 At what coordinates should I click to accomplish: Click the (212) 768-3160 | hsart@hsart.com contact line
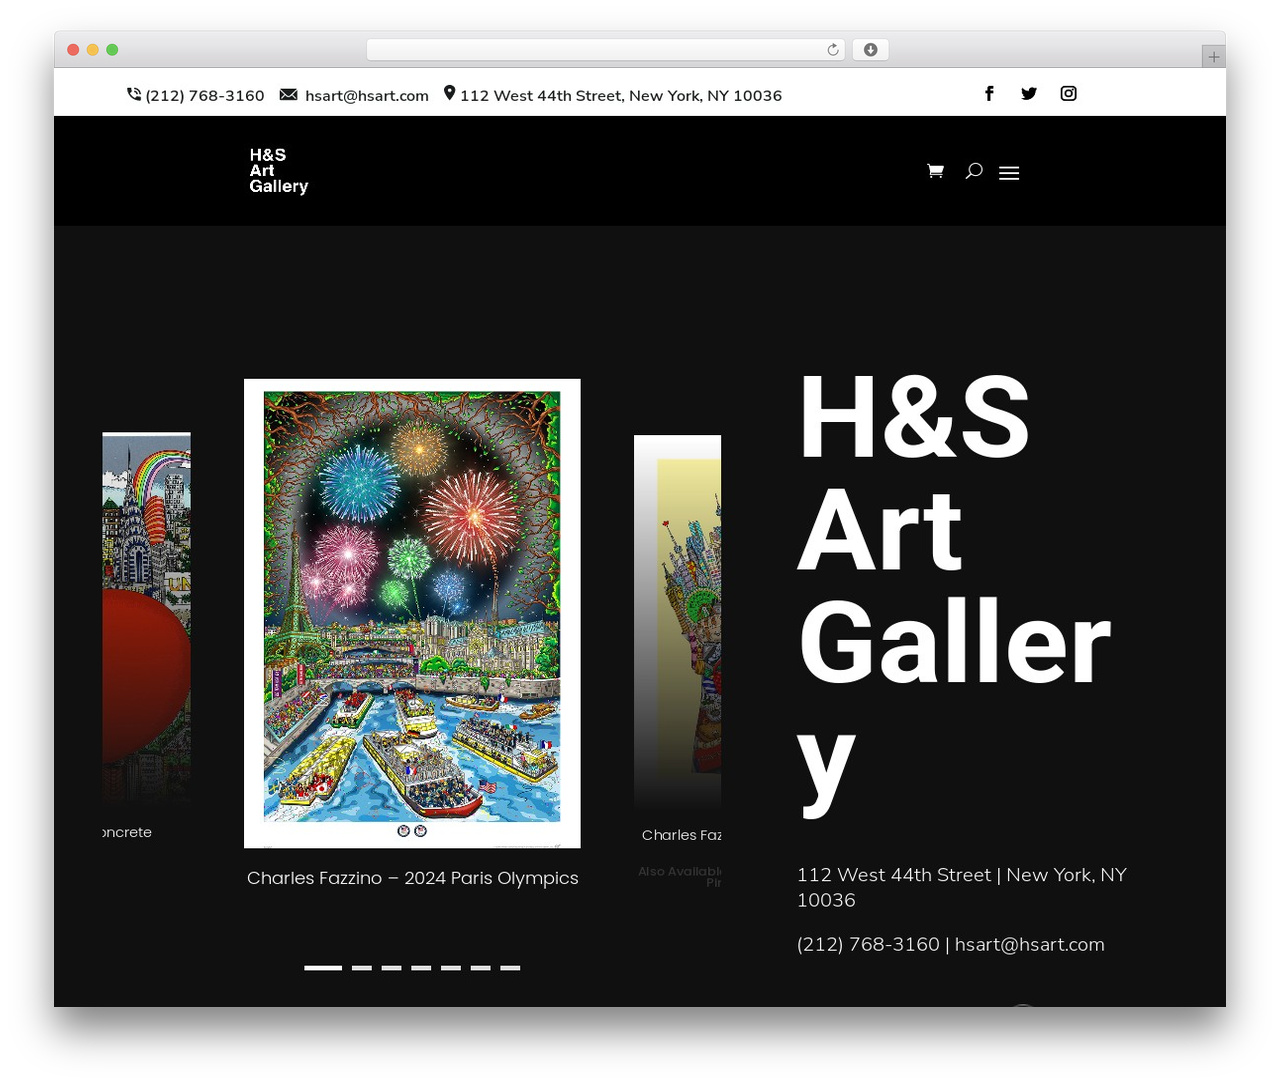coord(951,944)
